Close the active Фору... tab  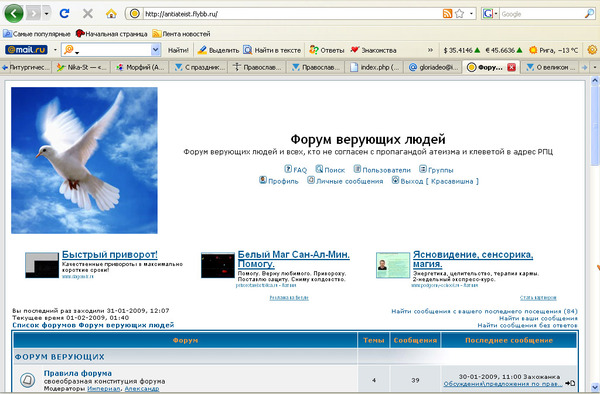511,67
